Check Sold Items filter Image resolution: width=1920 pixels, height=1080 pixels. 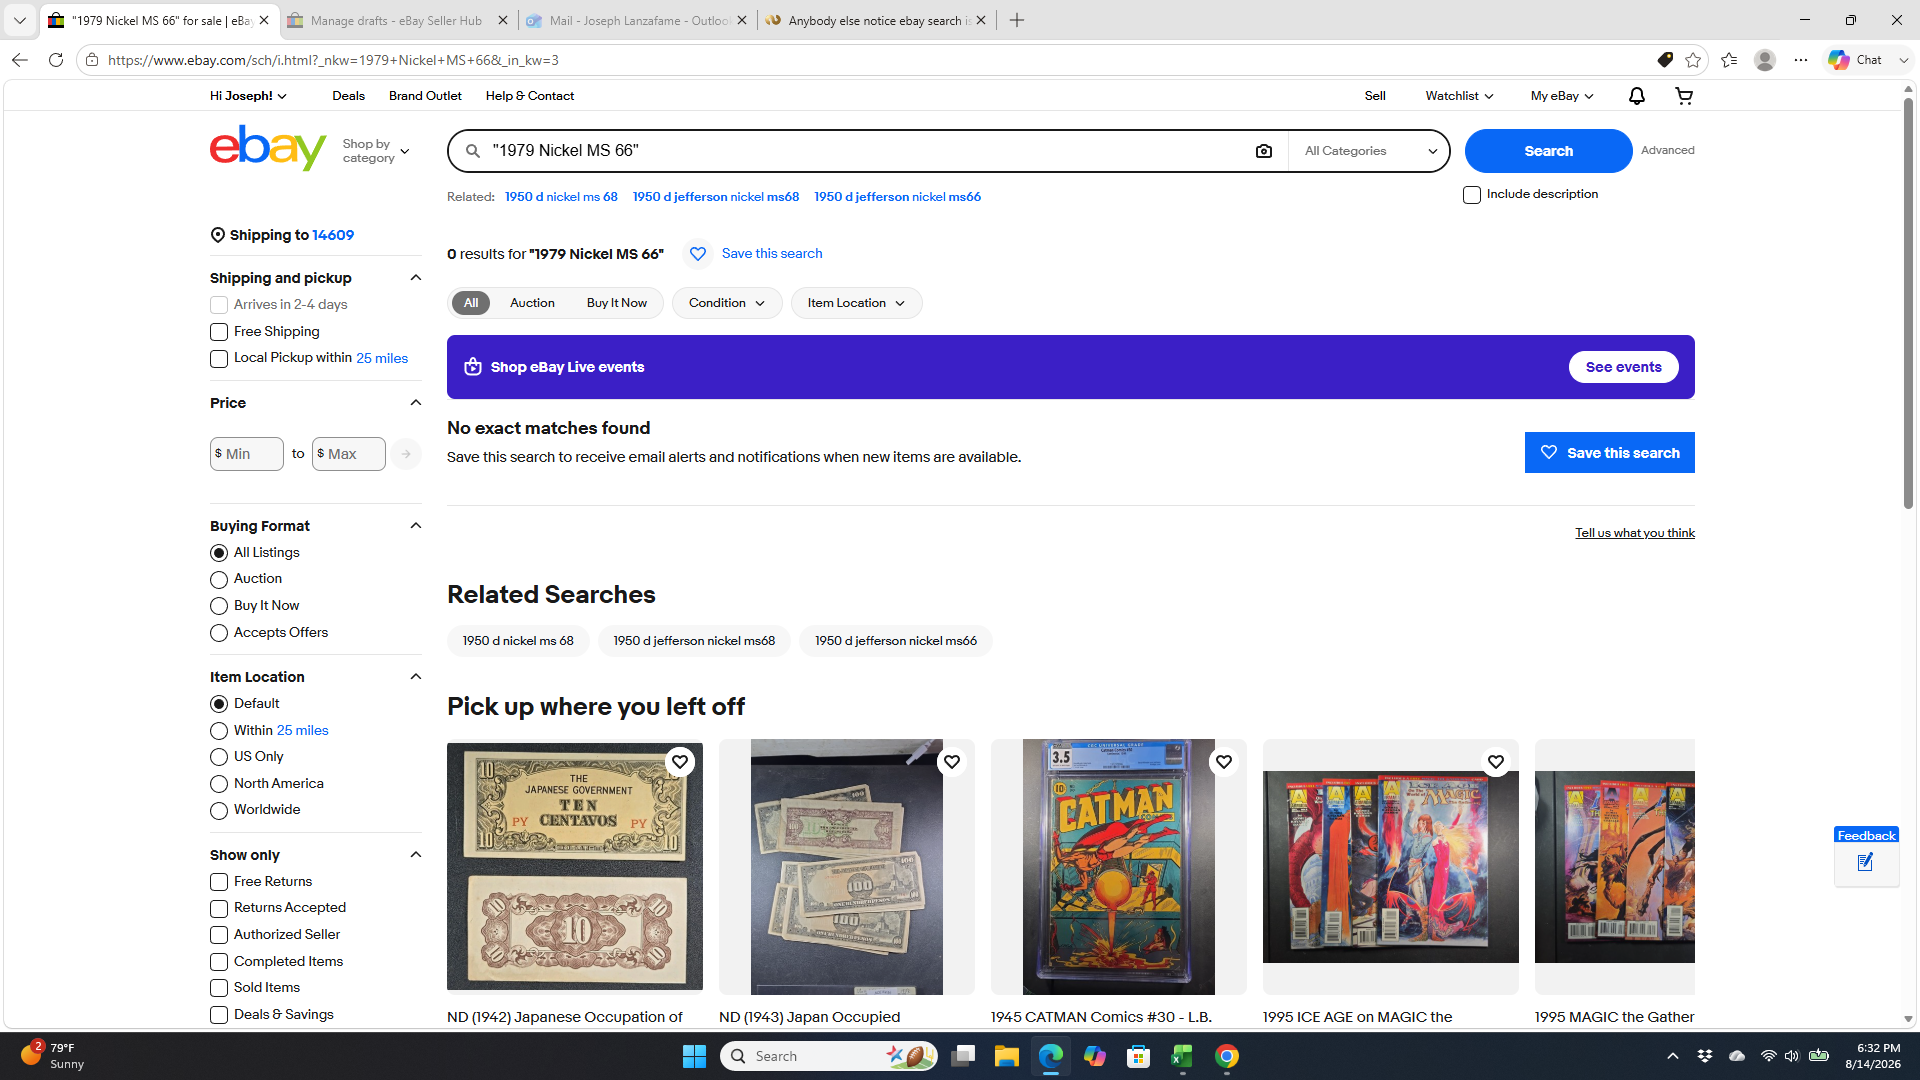(x=219, y=988)
